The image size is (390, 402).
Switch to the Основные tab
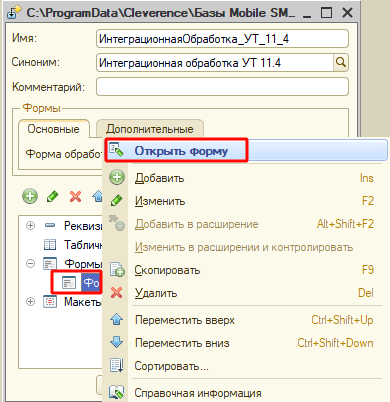point(54,129)
